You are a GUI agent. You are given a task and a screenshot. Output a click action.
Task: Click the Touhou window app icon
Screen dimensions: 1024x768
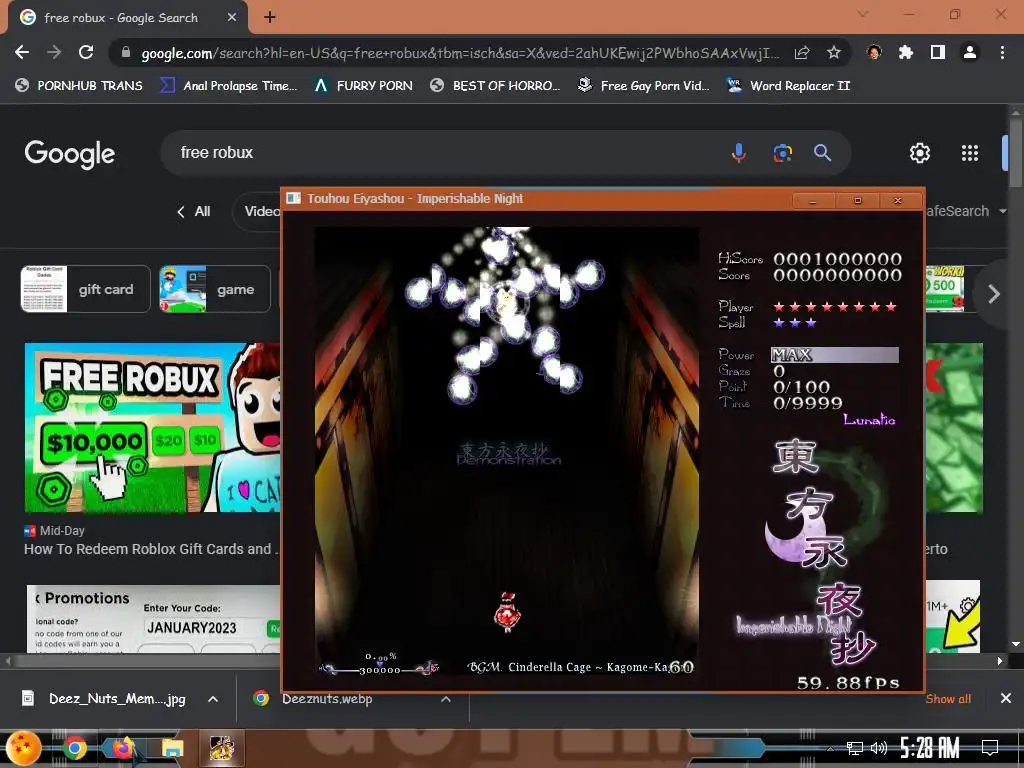tap(294, 199)
